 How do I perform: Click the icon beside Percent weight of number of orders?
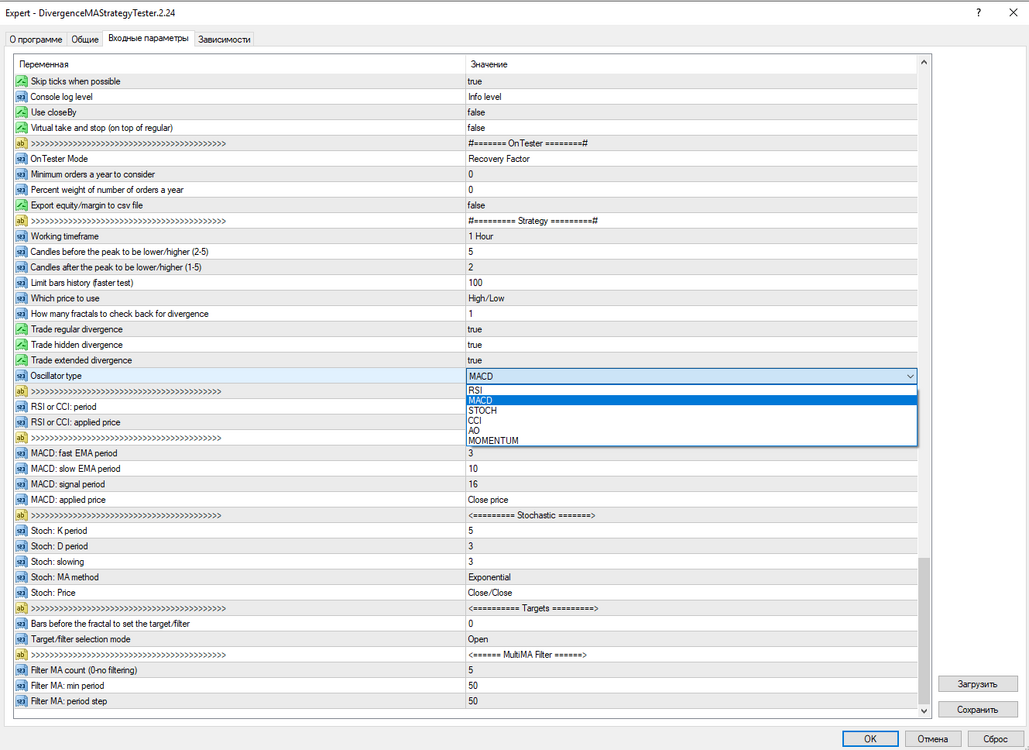point(22,190)
